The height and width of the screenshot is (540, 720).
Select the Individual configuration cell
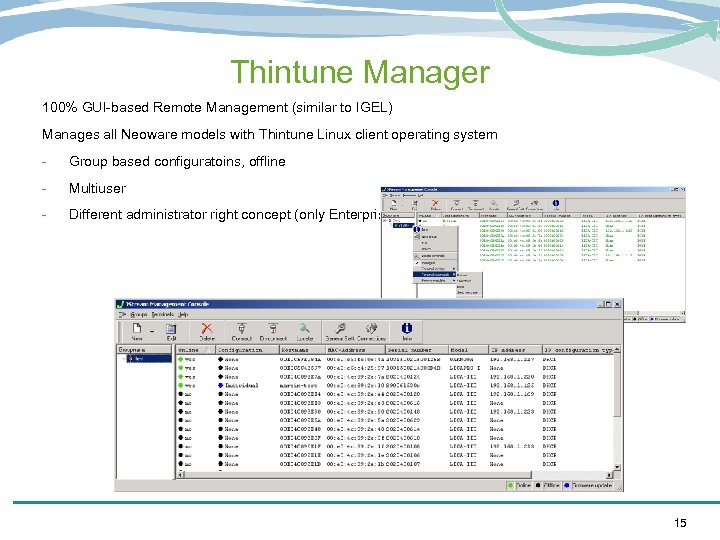pos(242,385)
